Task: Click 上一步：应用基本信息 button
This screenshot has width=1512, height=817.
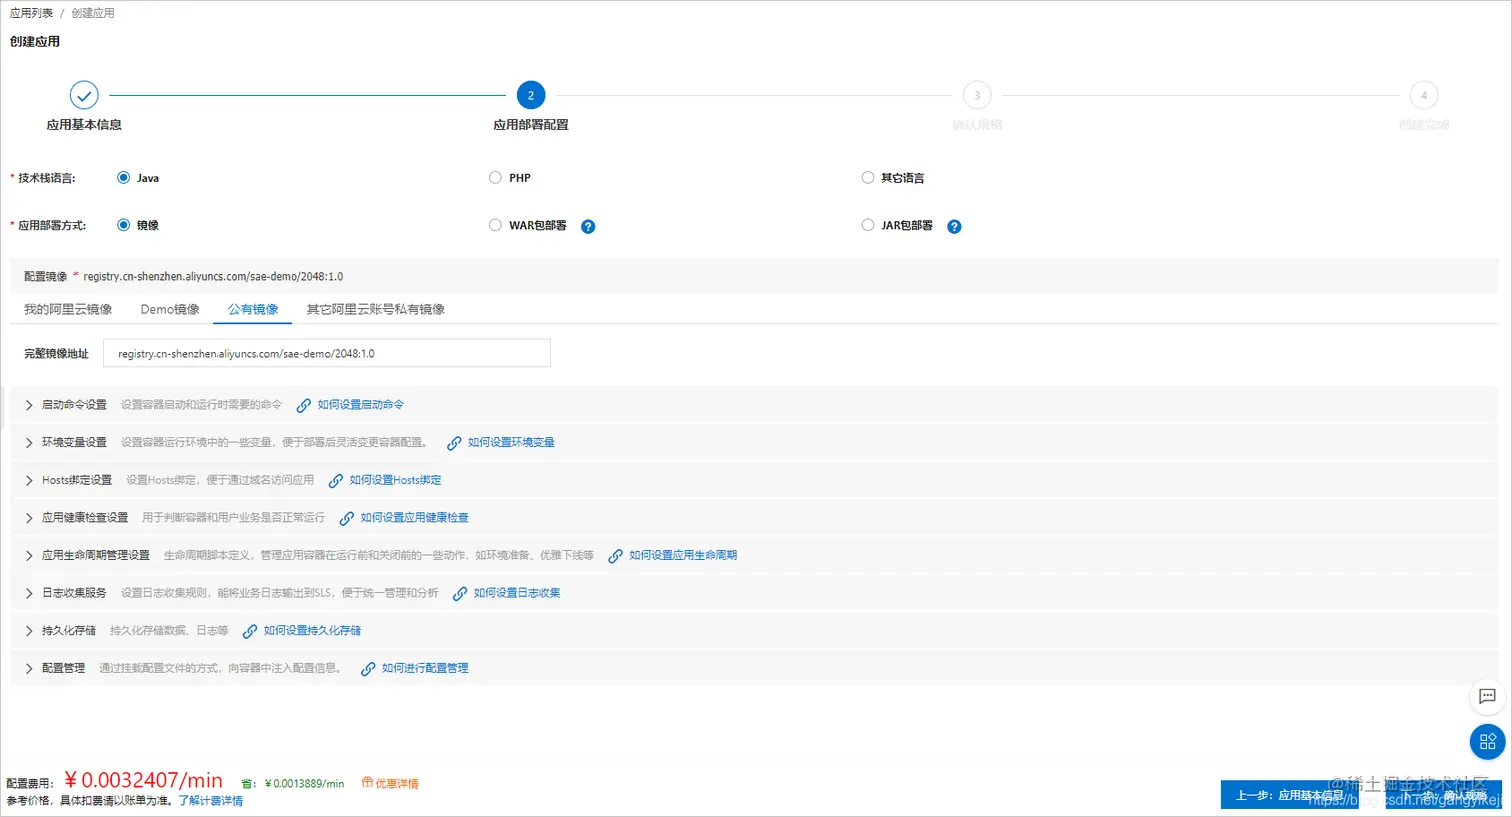Action: 1290,795
